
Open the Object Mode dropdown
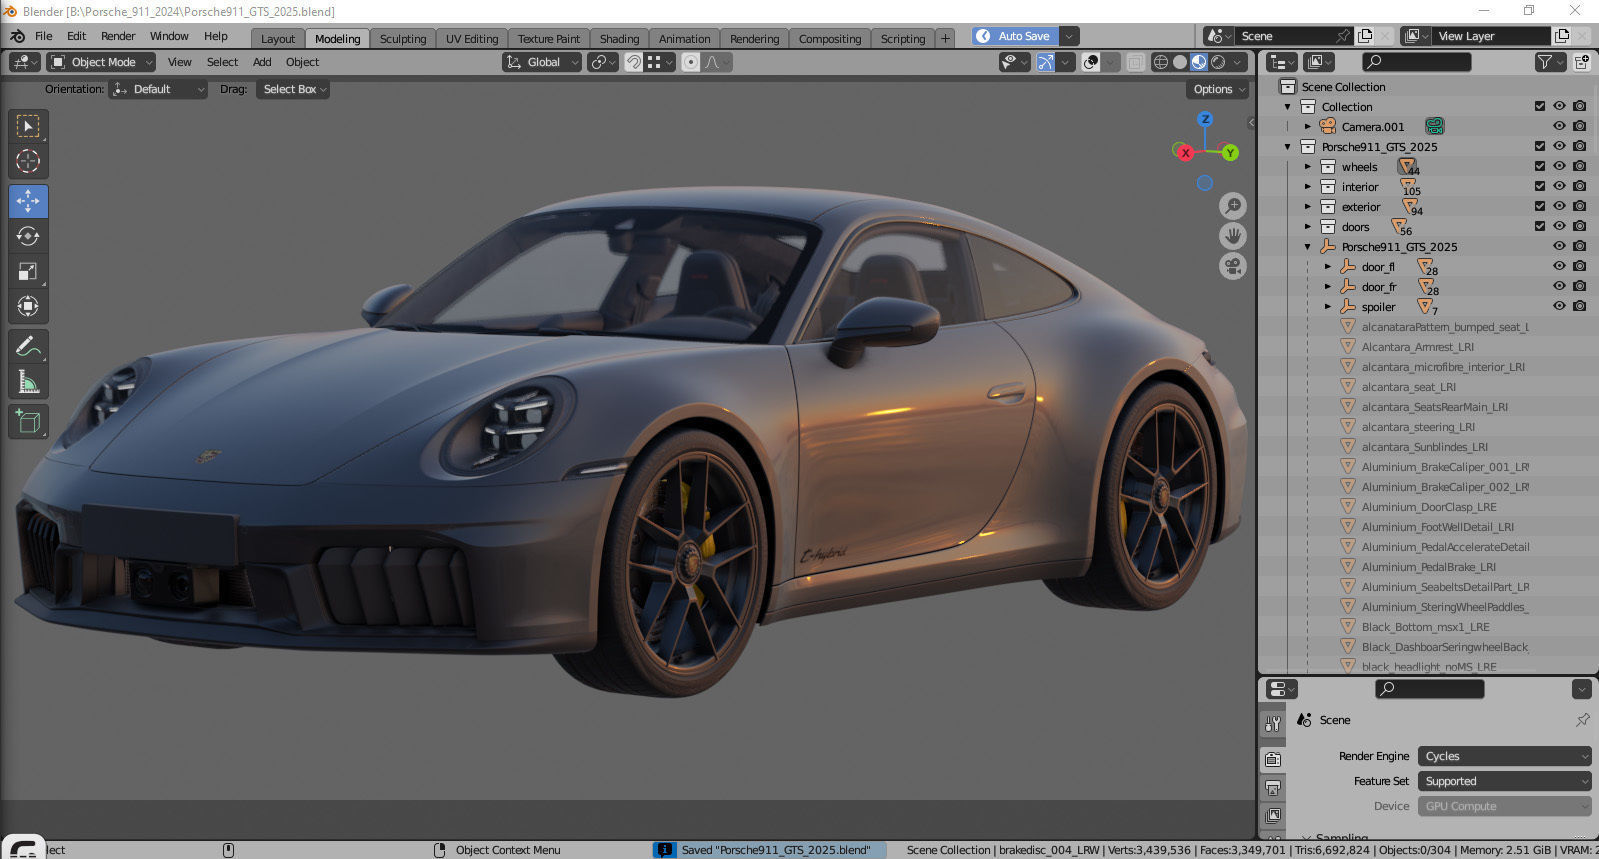pyautogui.click(x=101, y=62)
